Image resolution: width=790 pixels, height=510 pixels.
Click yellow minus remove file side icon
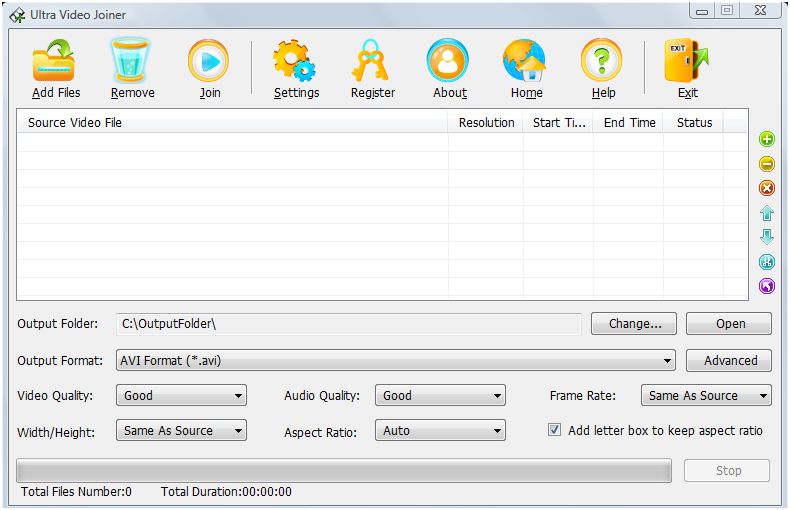click(767, 164)
